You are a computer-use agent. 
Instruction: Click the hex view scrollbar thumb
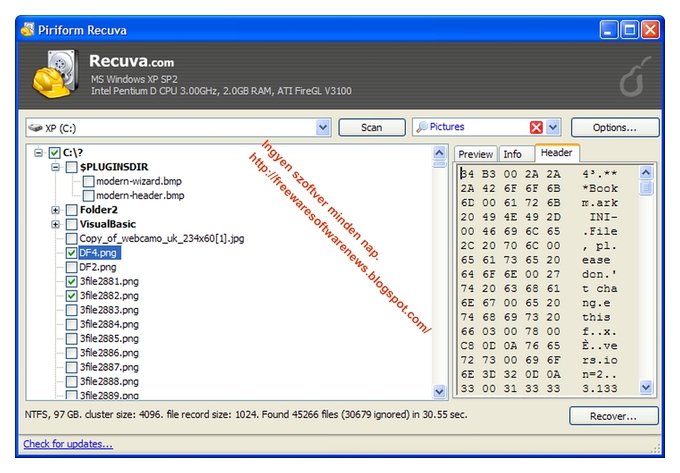646,187
